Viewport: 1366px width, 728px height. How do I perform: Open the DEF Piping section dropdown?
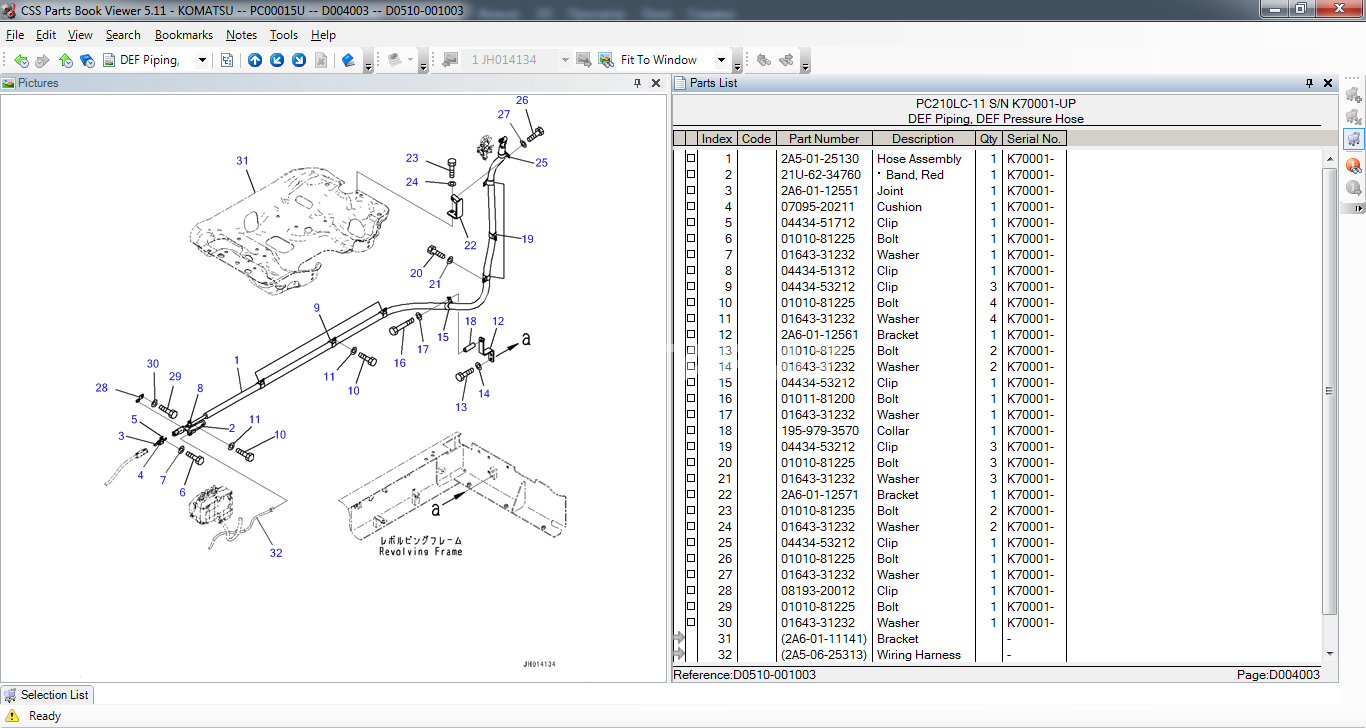(202, 60)
